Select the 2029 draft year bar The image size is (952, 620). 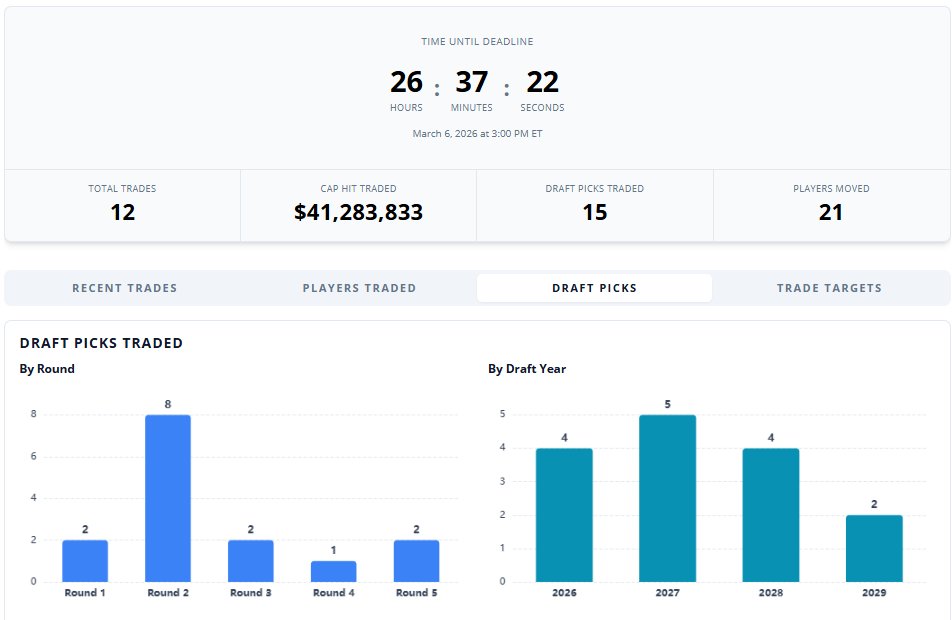874,548
